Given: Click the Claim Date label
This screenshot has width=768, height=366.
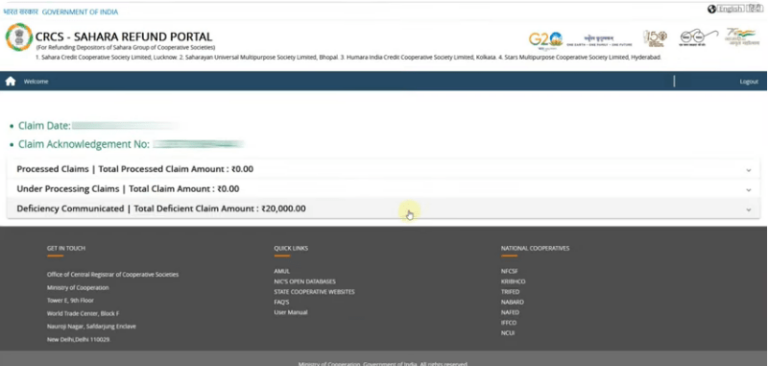Looking at the screenshot, I should (45, 126).
